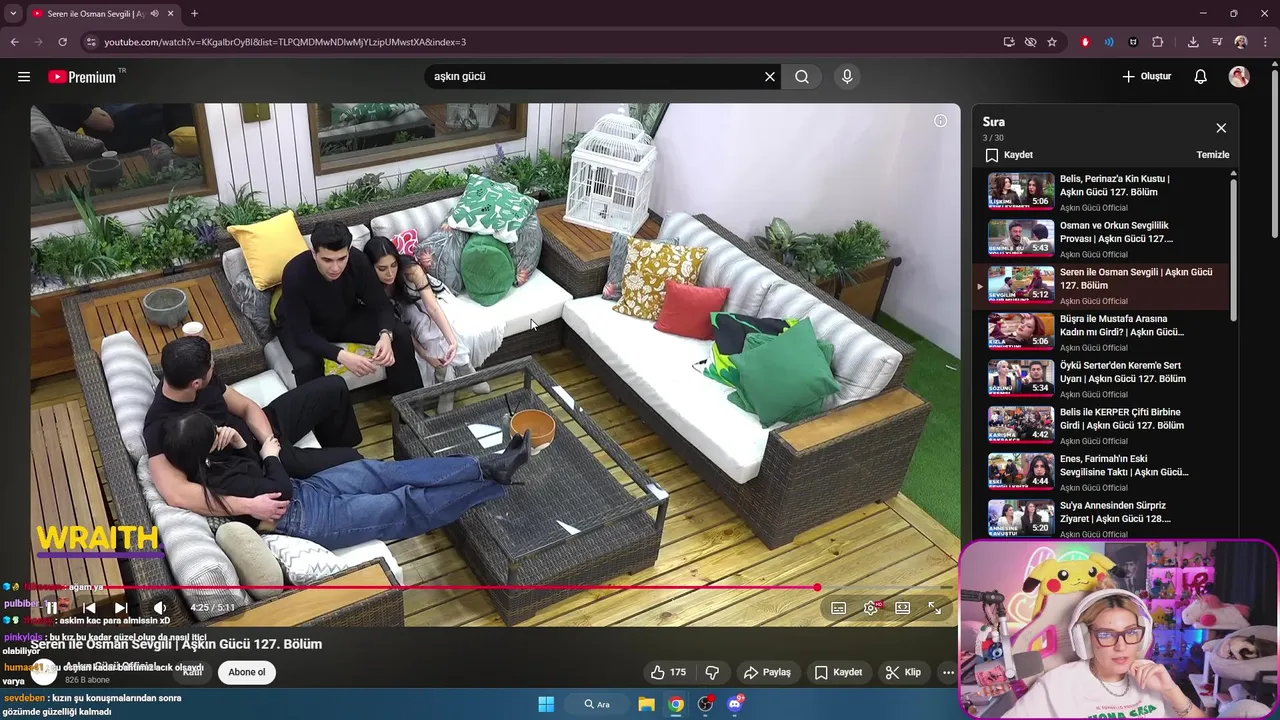
Task: Save queue with Kaydet bookmark
Action: (x=1009, y=155)
